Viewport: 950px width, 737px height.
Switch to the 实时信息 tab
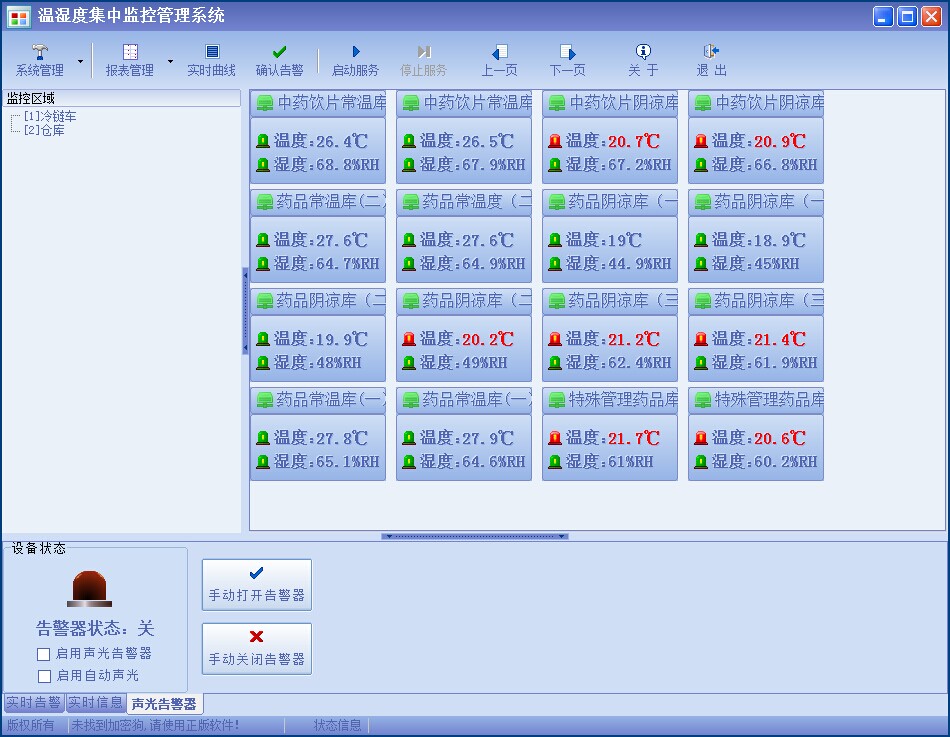tap(97, 702)
